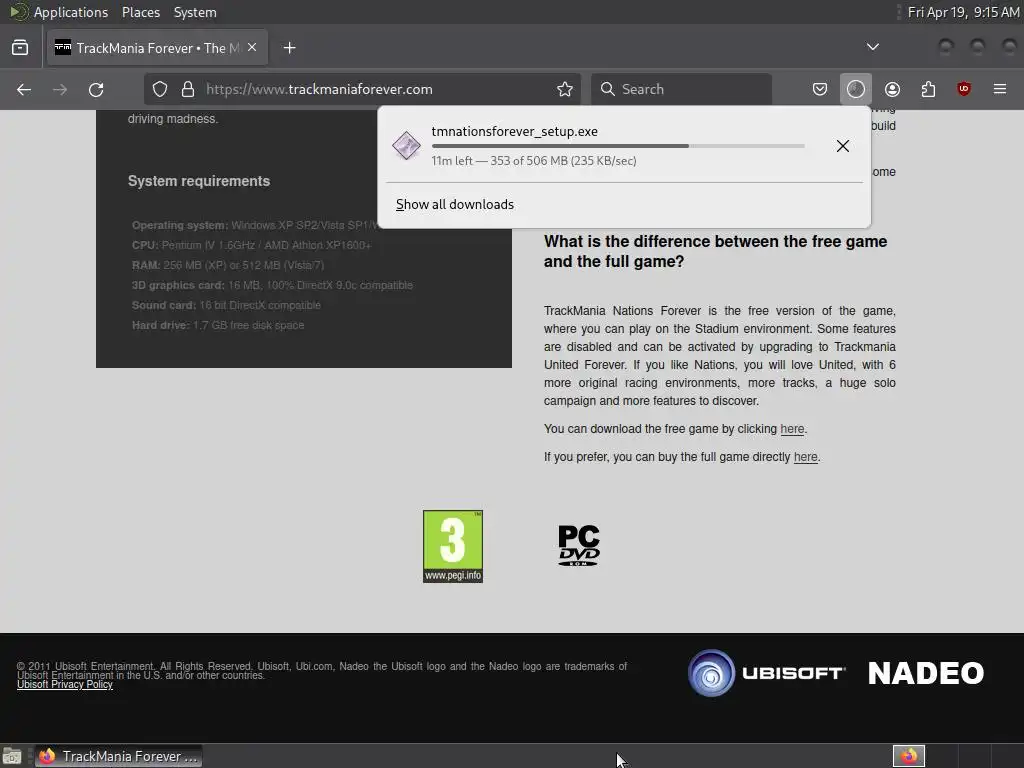Open a new browser tab

(x=289, y=48)
